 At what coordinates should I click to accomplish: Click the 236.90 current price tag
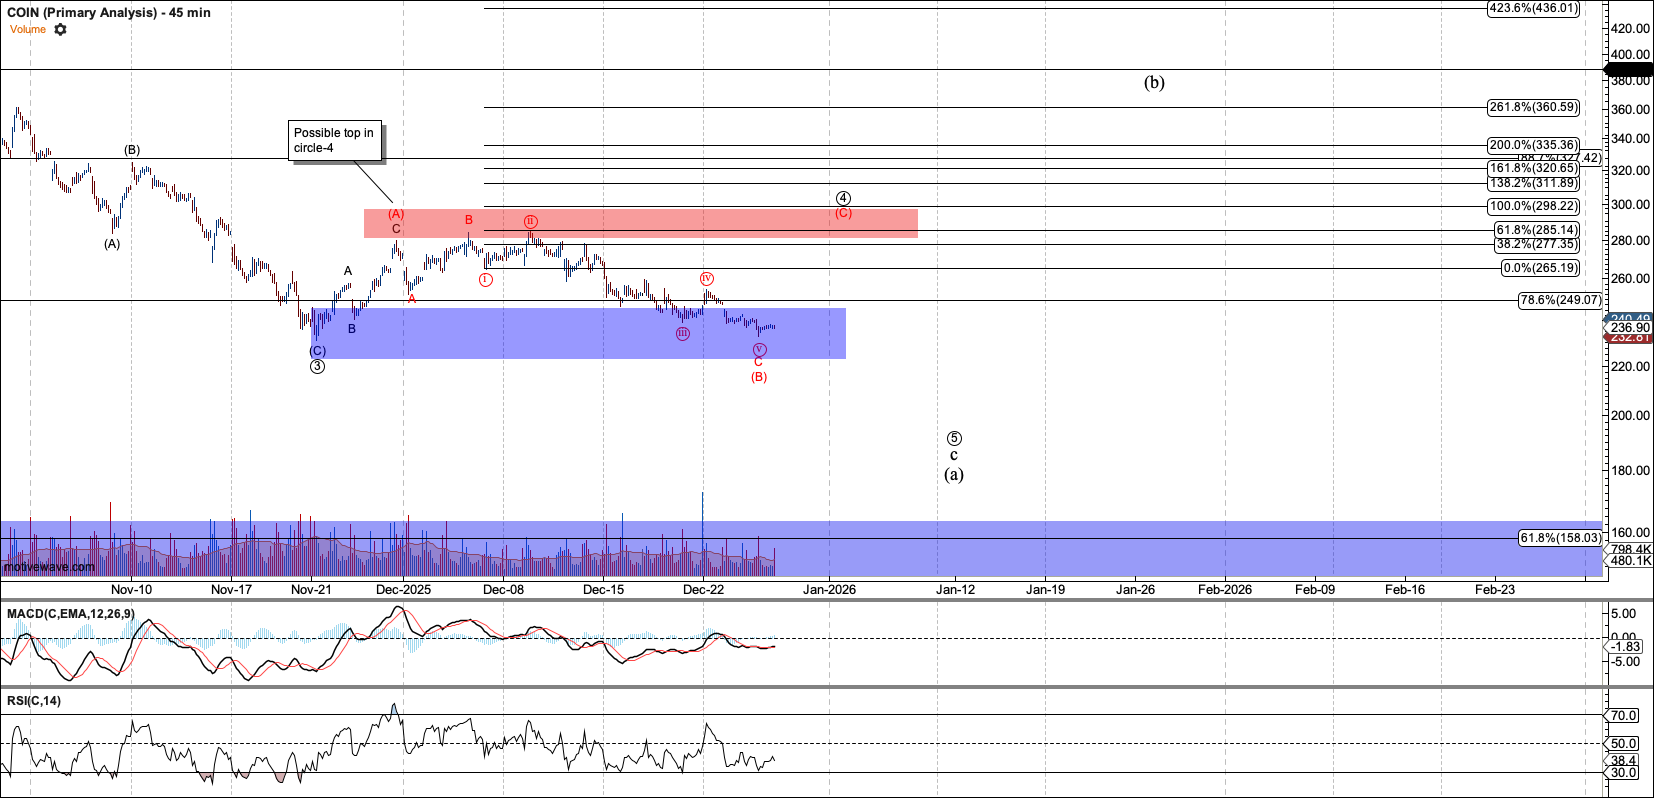coord(1630,328)
